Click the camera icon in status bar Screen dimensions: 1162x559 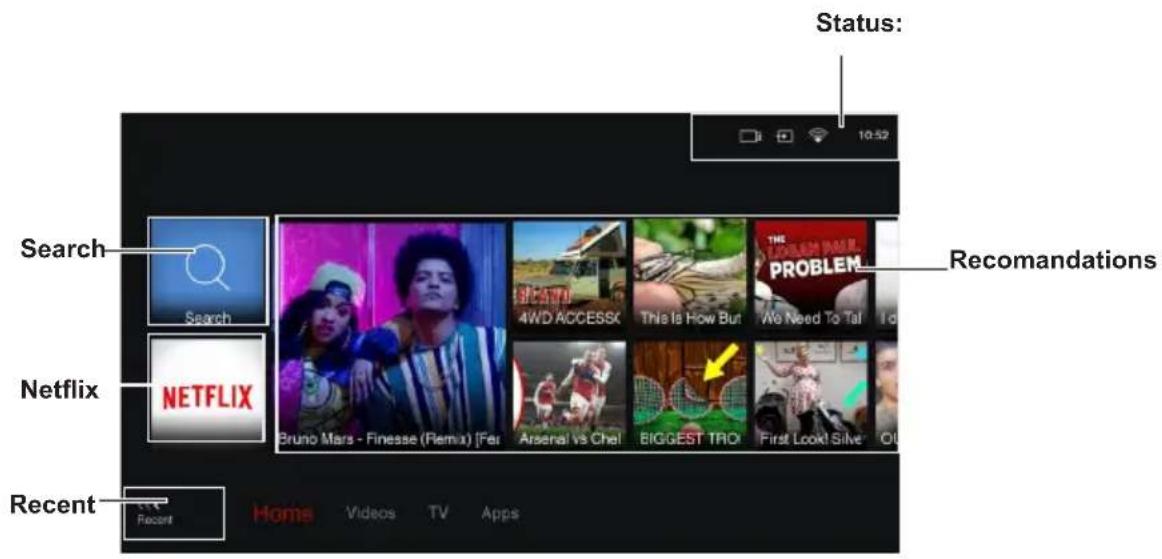pos(751,136)
